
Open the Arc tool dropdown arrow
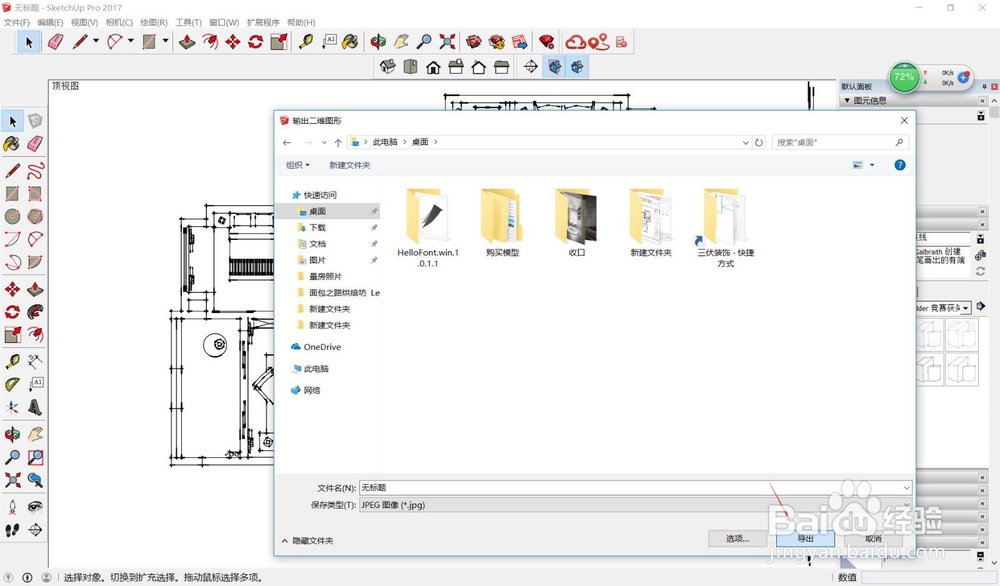click(x=130, y=41)
